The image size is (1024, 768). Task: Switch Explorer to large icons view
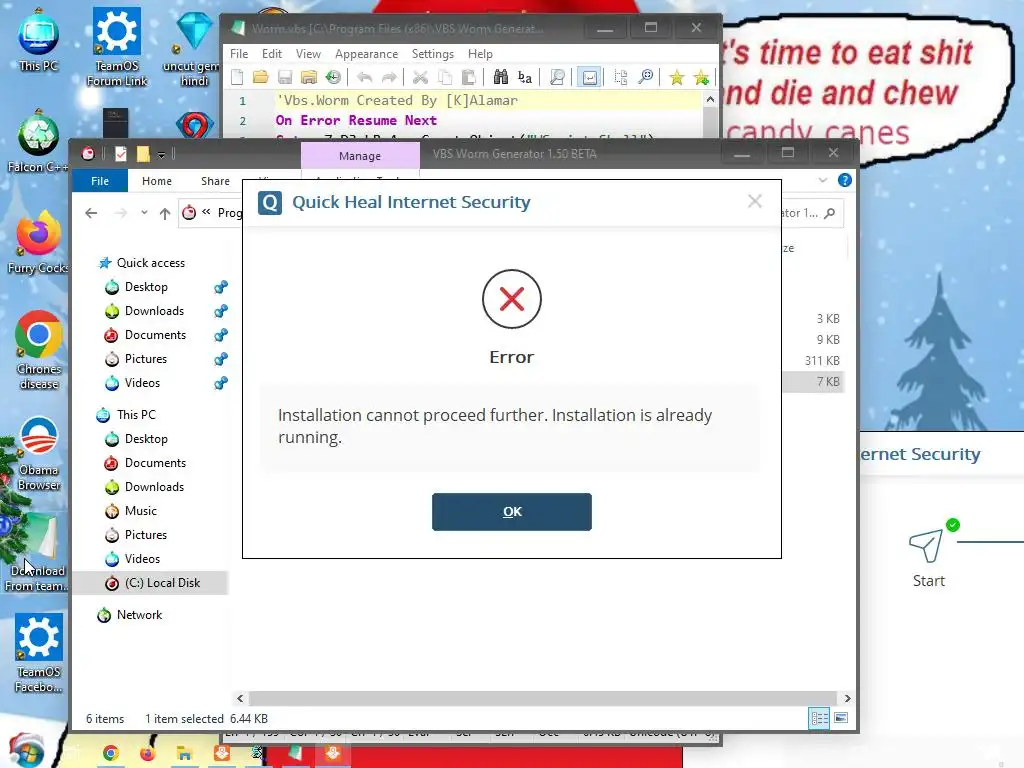click(x=841, y=718)
